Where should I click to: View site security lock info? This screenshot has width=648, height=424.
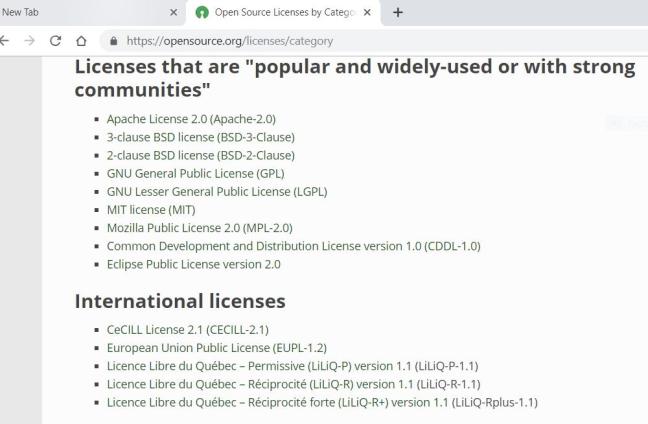[114, 40]
